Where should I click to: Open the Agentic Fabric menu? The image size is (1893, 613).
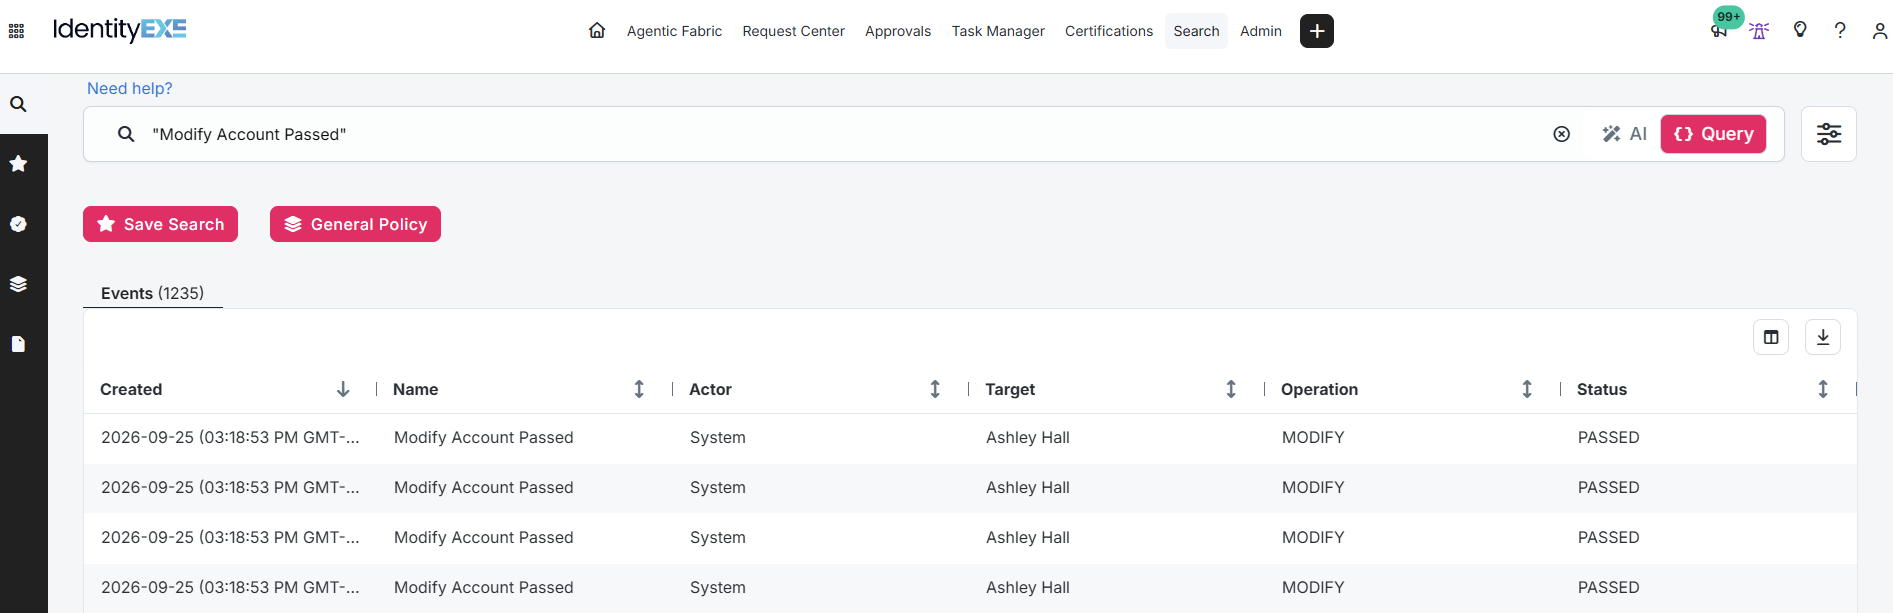click(674, 31)
